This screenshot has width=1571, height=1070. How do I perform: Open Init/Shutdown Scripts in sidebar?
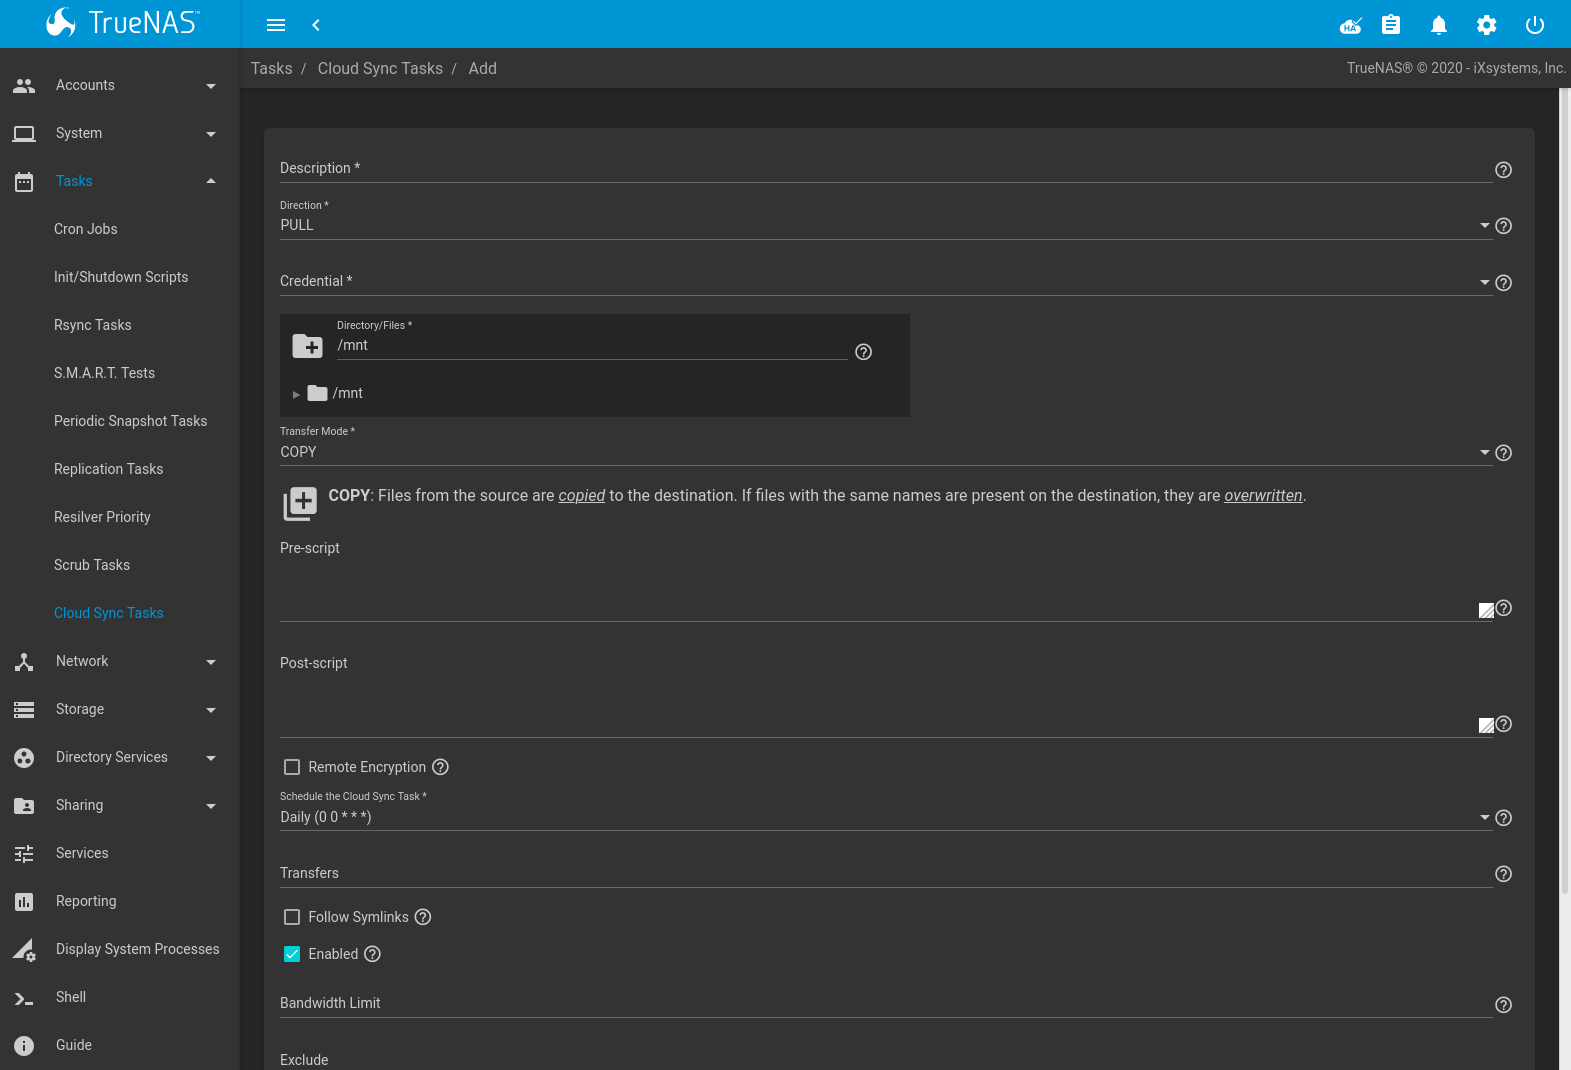(121, 277)
